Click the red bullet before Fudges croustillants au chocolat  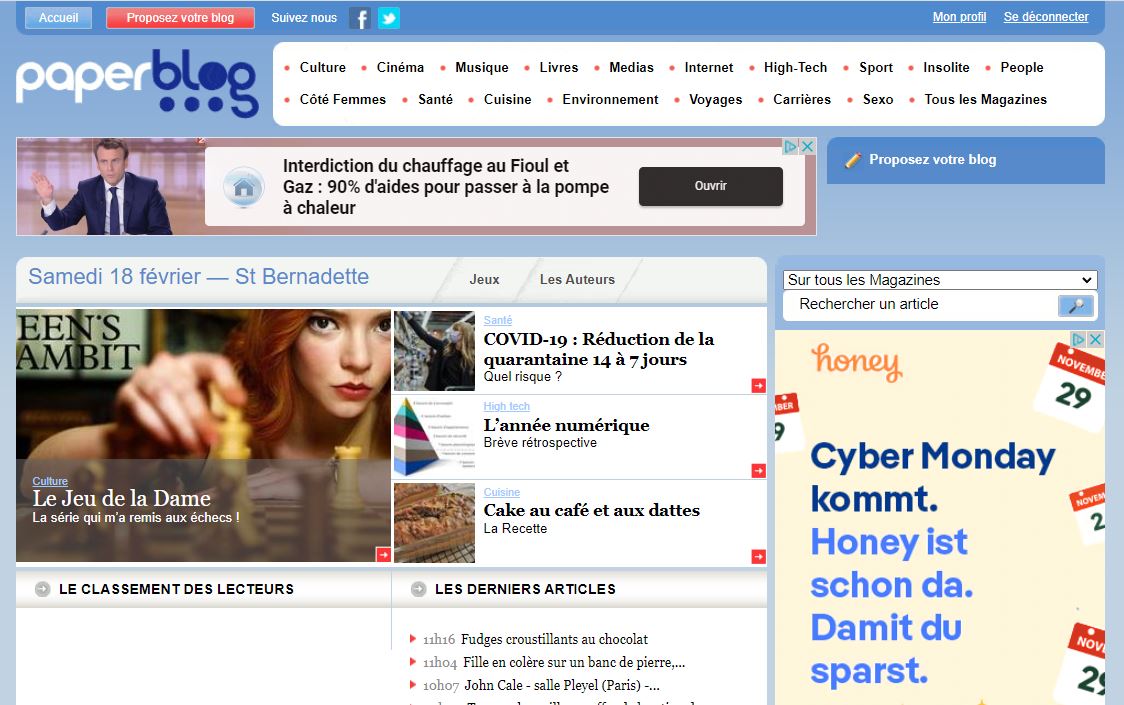[412, 639]
